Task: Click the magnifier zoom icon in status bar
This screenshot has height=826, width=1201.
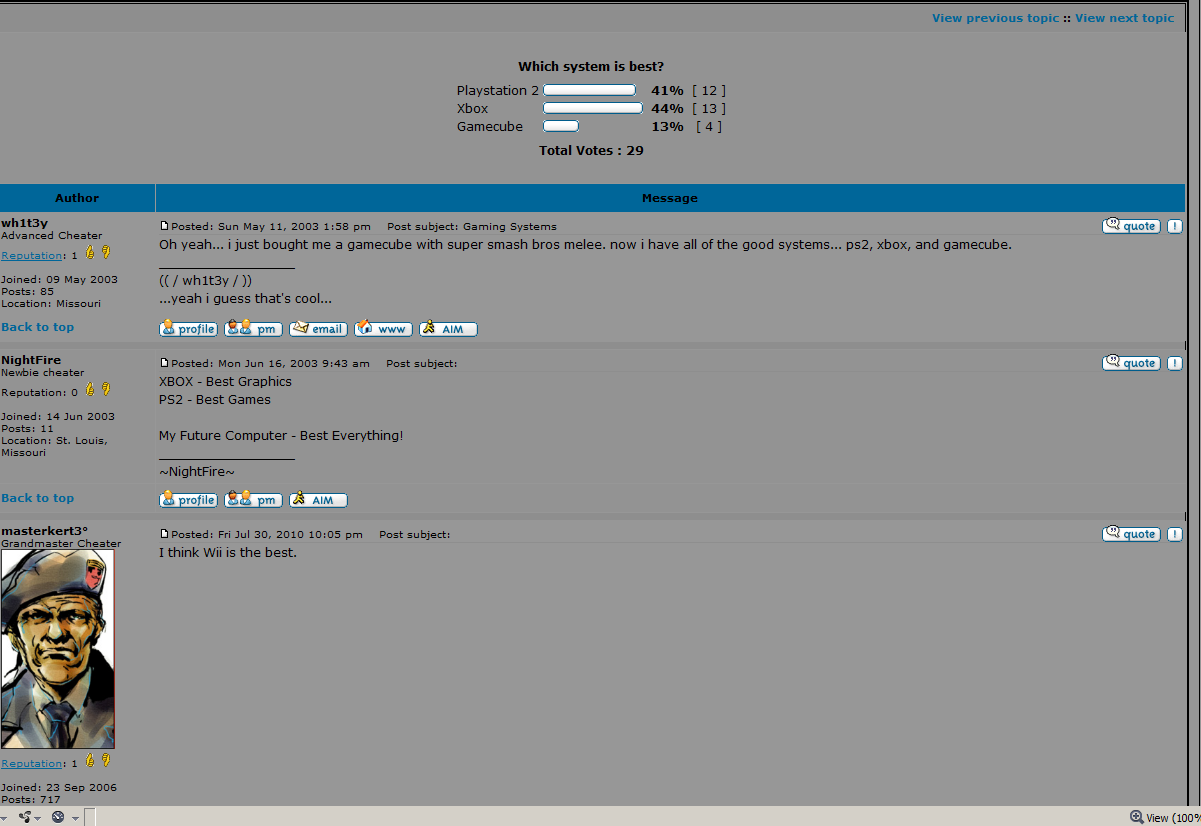Action: coord(1136,816)
